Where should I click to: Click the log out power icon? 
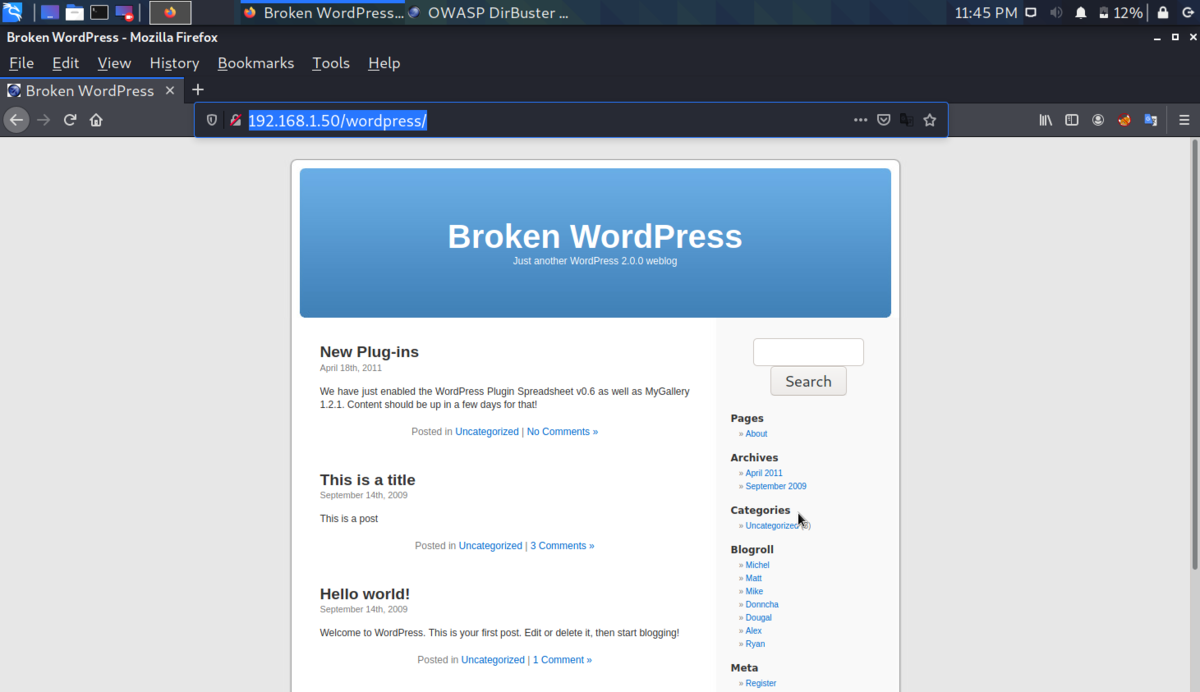click(1187, 13)
